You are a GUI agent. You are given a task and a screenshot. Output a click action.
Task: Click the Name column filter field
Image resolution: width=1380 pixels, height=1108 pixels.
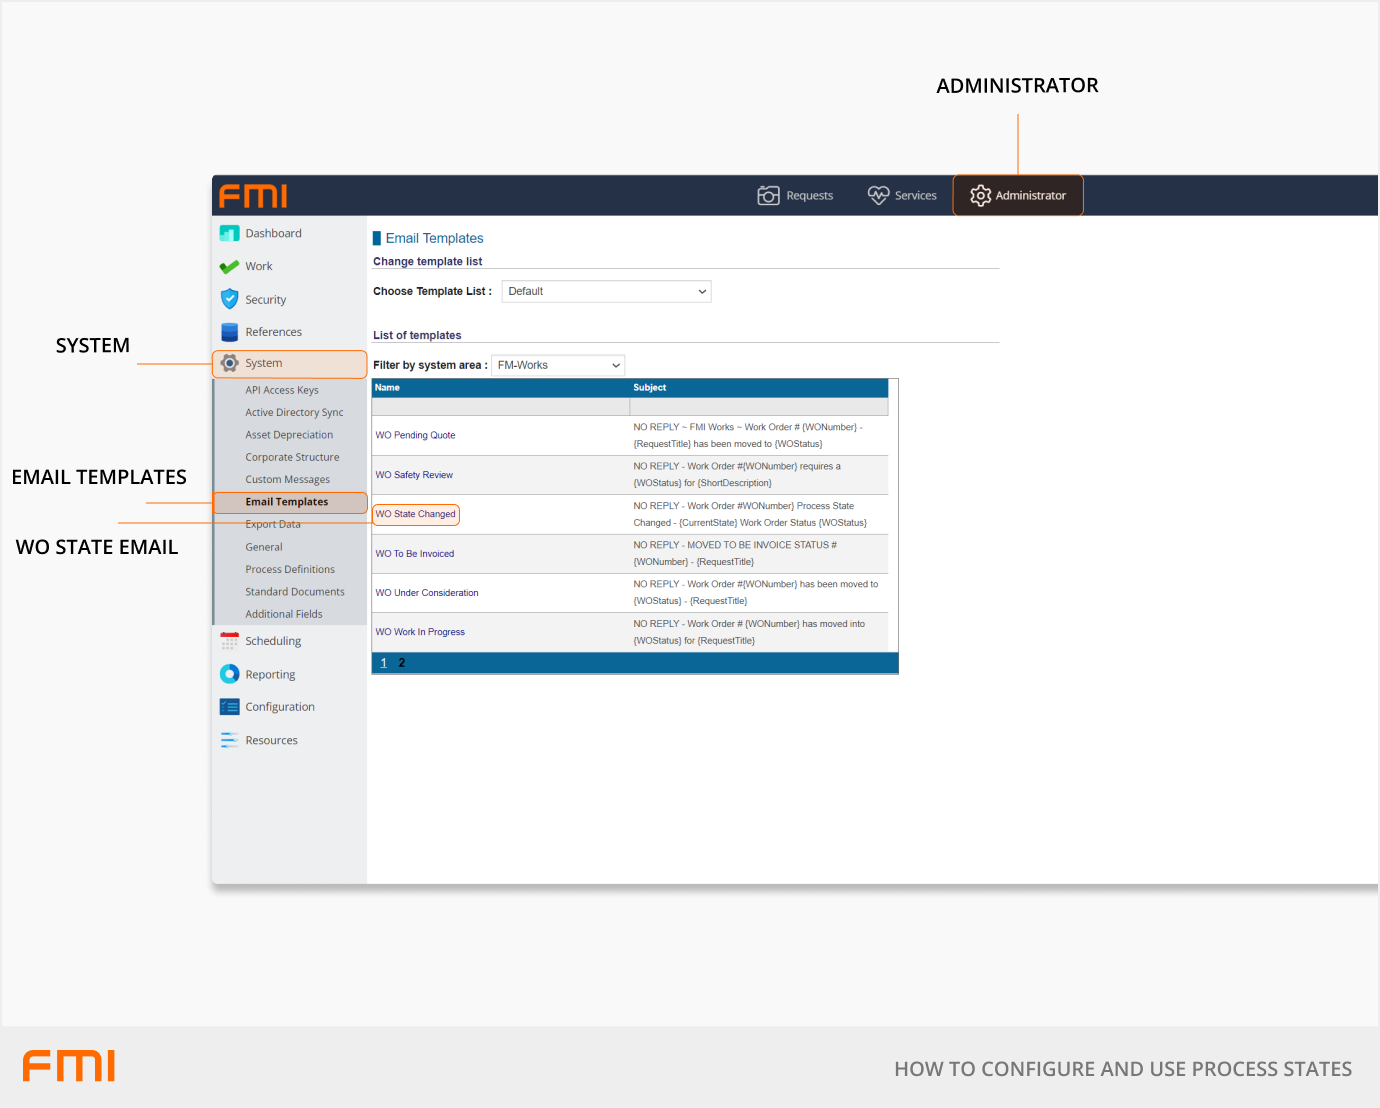click(500, 407)
